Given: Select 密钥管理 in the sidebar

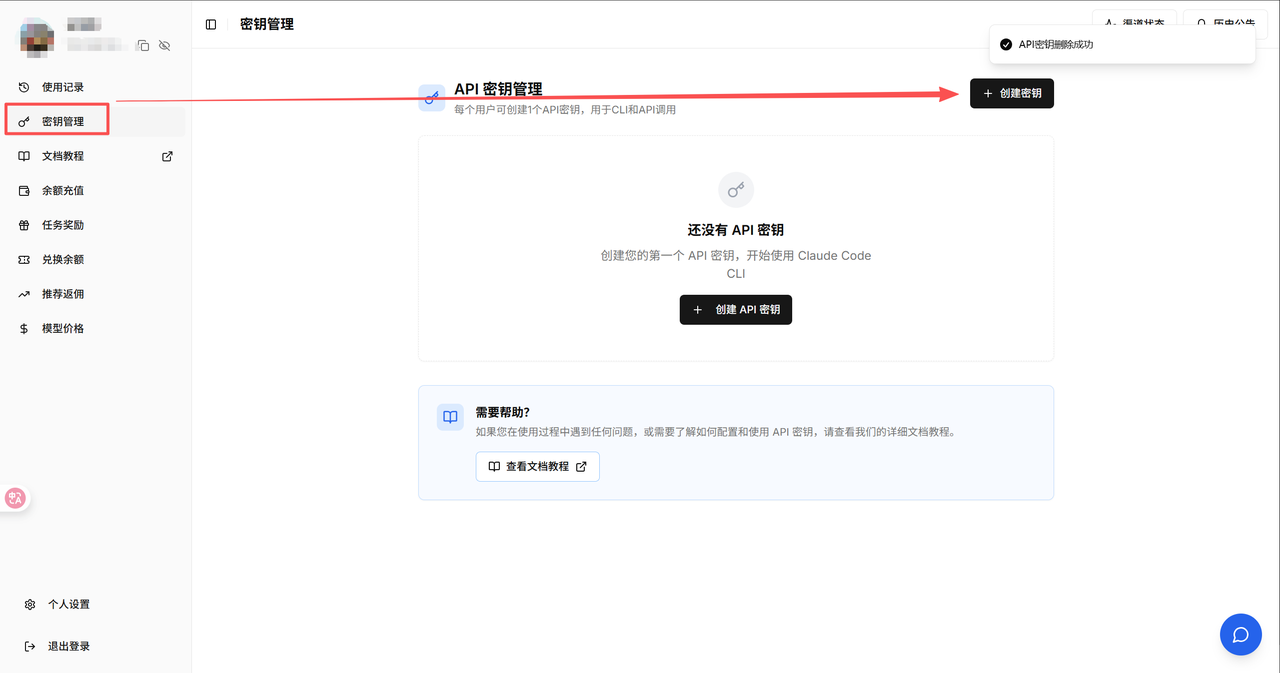Looking at the screenshot, I should pyautogui.click(x=63, y=121).
